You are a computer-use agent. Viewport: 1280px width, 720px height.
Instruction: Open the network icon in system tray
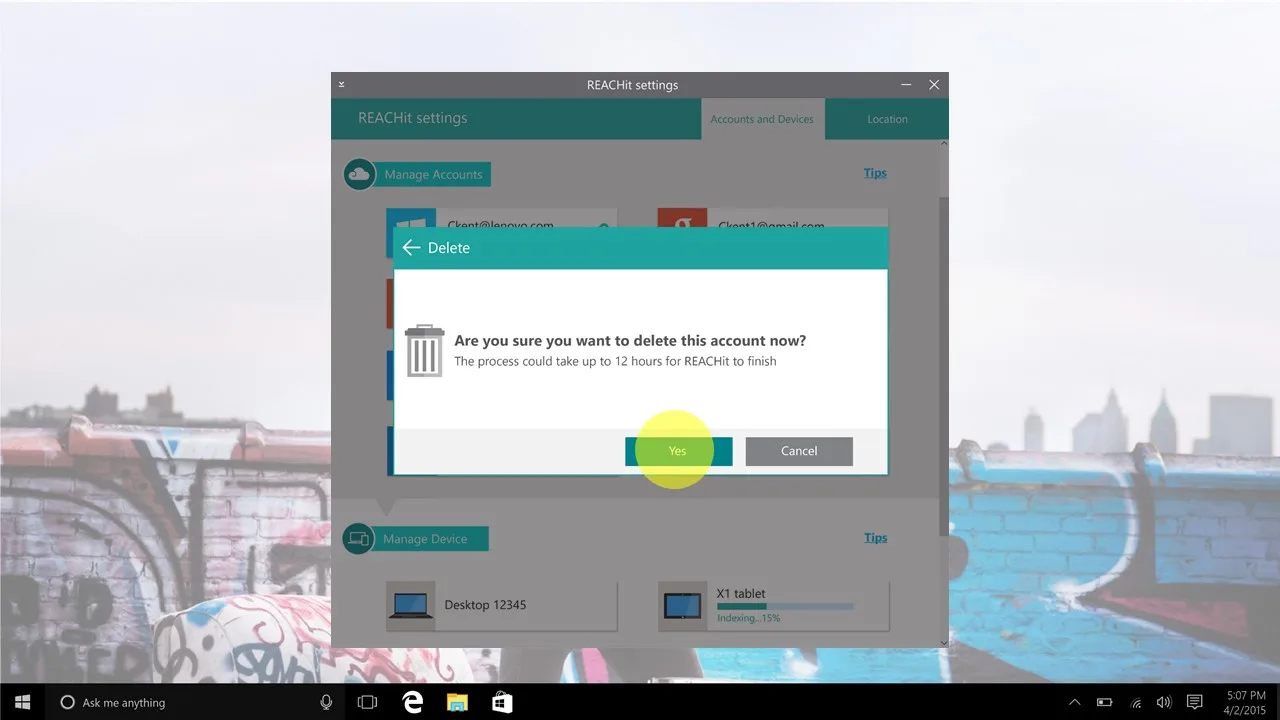click(1135, 702)
